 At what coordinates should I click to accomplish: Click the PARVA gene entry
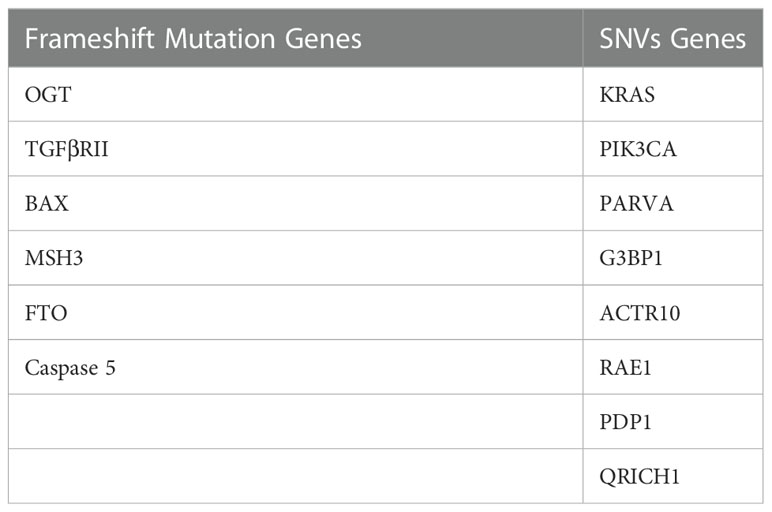pos(636,203)
